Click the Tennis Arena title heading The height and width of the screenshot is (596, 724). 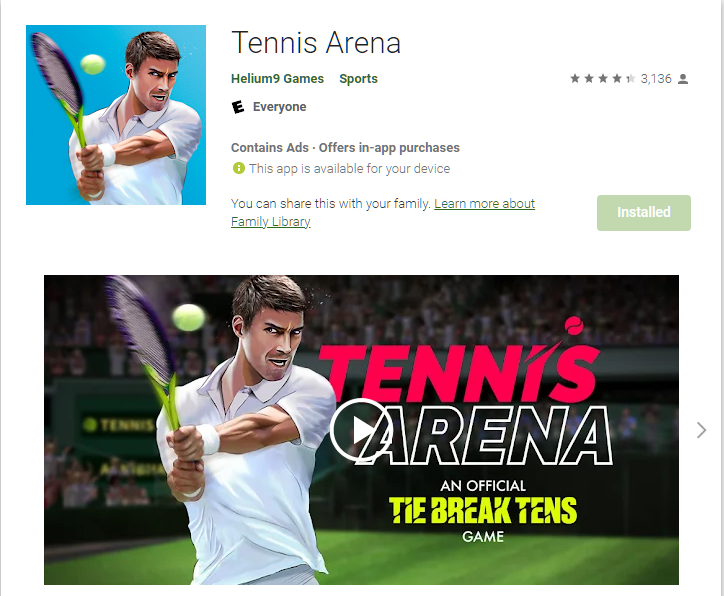pyautogui.click(x=316, y=42)
